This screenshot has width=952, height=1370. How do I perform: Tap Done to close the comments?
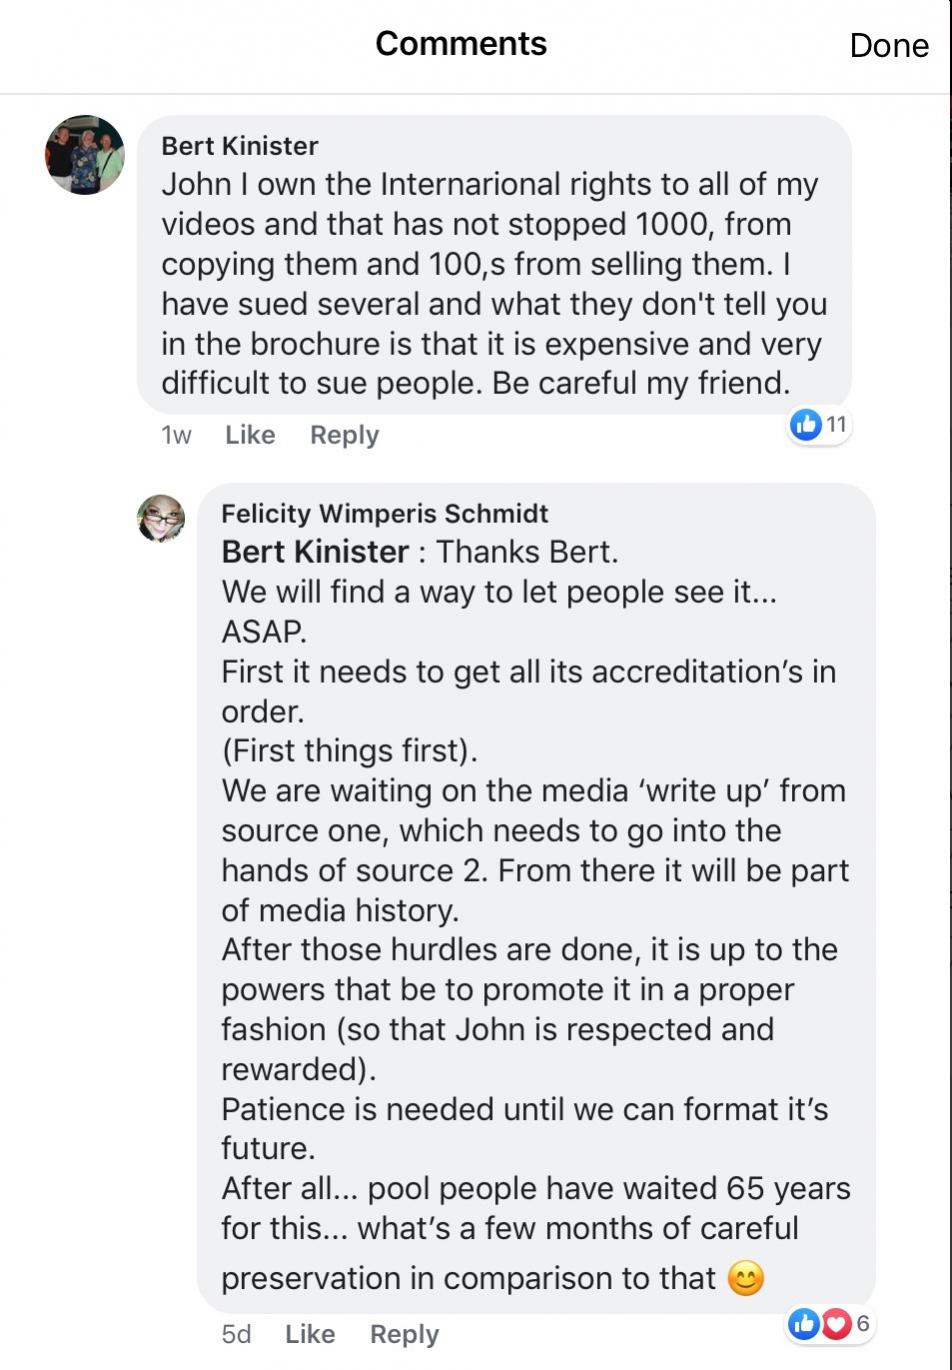click(889, 45)
